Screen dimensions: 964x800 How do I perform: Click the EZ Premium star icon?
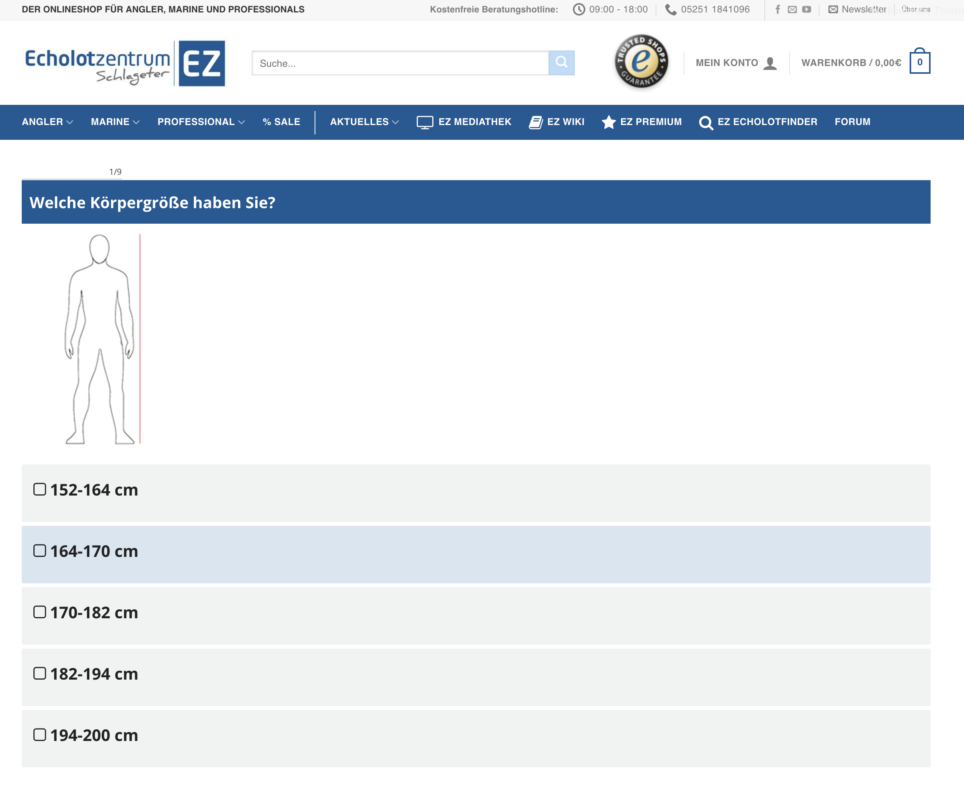pos(609,122)
